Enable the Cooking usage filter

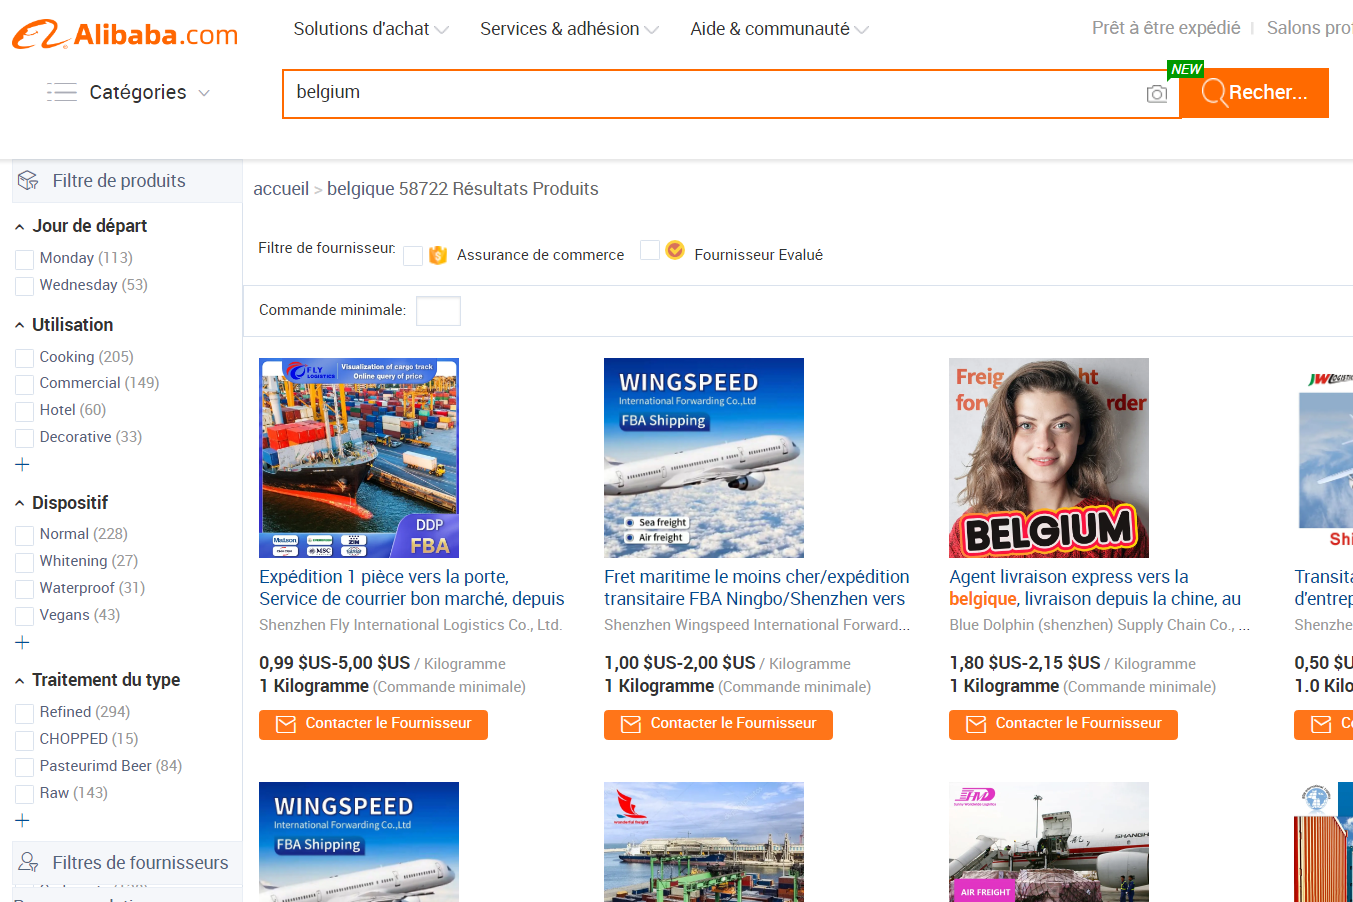(x=25, y=358)
